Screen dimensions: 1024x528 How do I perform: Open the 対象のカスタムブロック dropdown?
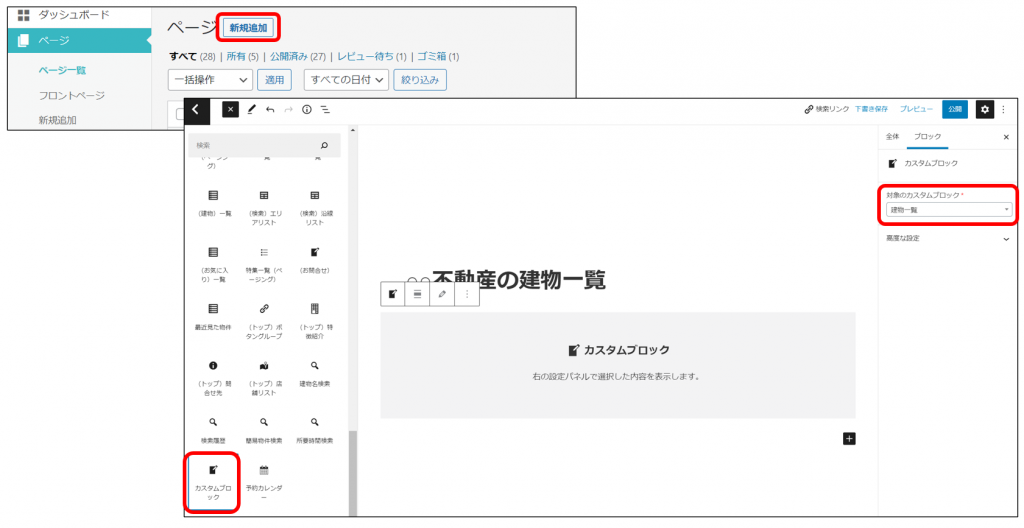pyautogui.click(x=949, y=209)
